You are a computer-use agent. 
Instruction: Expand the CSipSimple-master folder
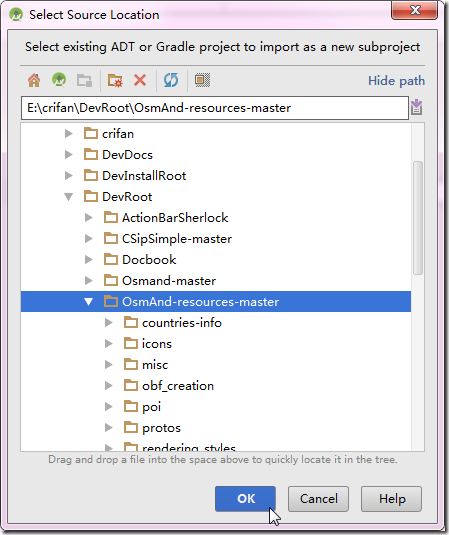point(89,239)
